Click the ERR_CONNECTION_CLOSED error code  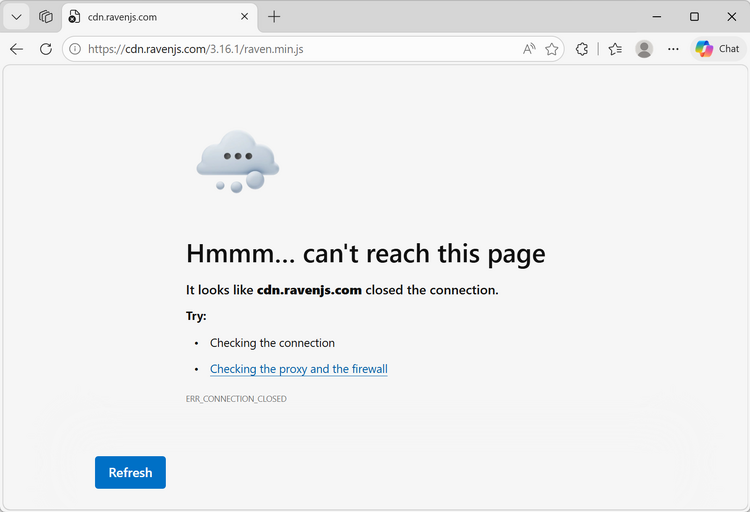(236, 399)
